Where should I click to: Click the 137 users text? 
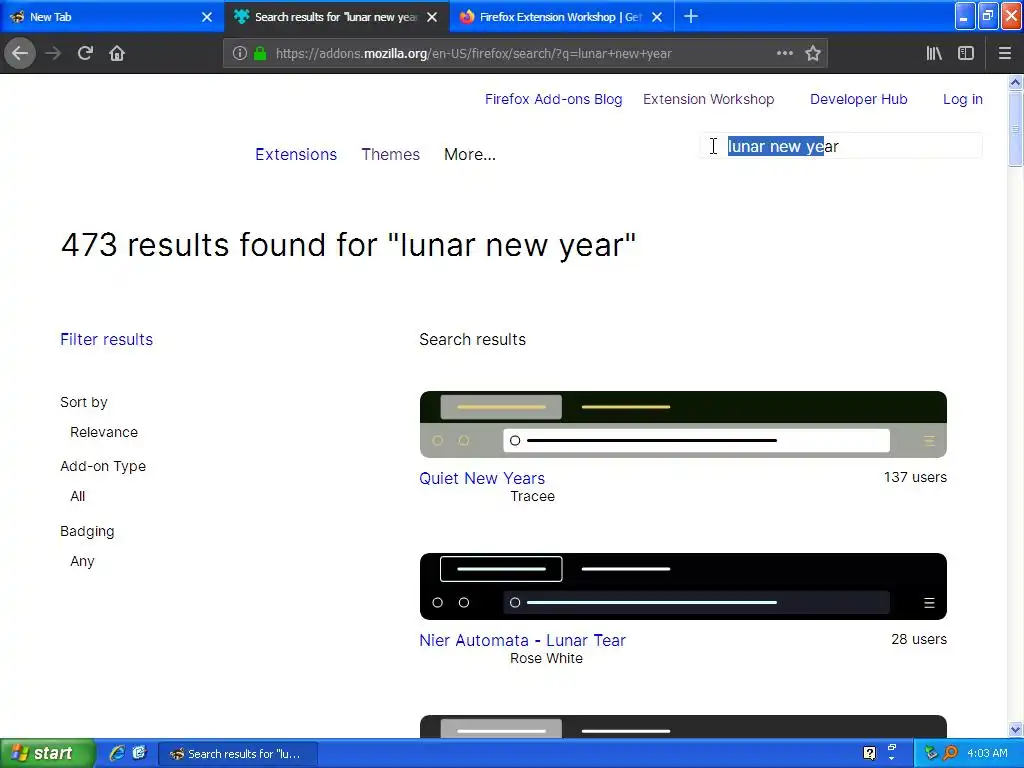click(x=915, y=477)
